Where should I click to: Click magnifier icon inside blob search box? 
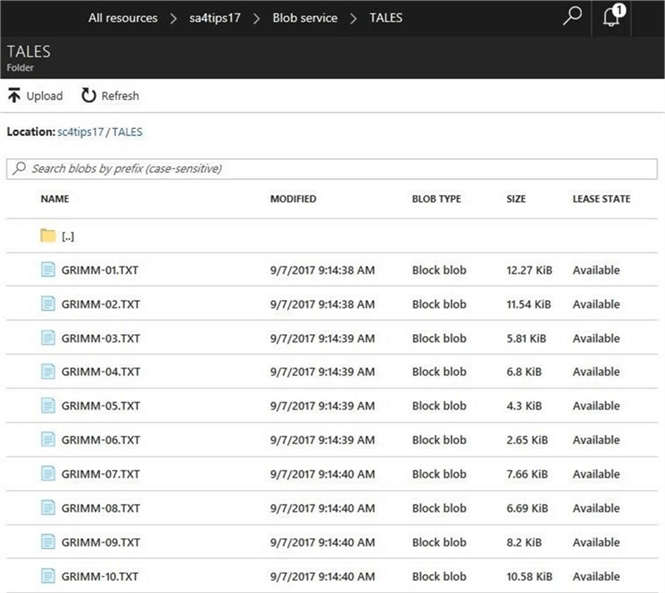tap(19, 168)
